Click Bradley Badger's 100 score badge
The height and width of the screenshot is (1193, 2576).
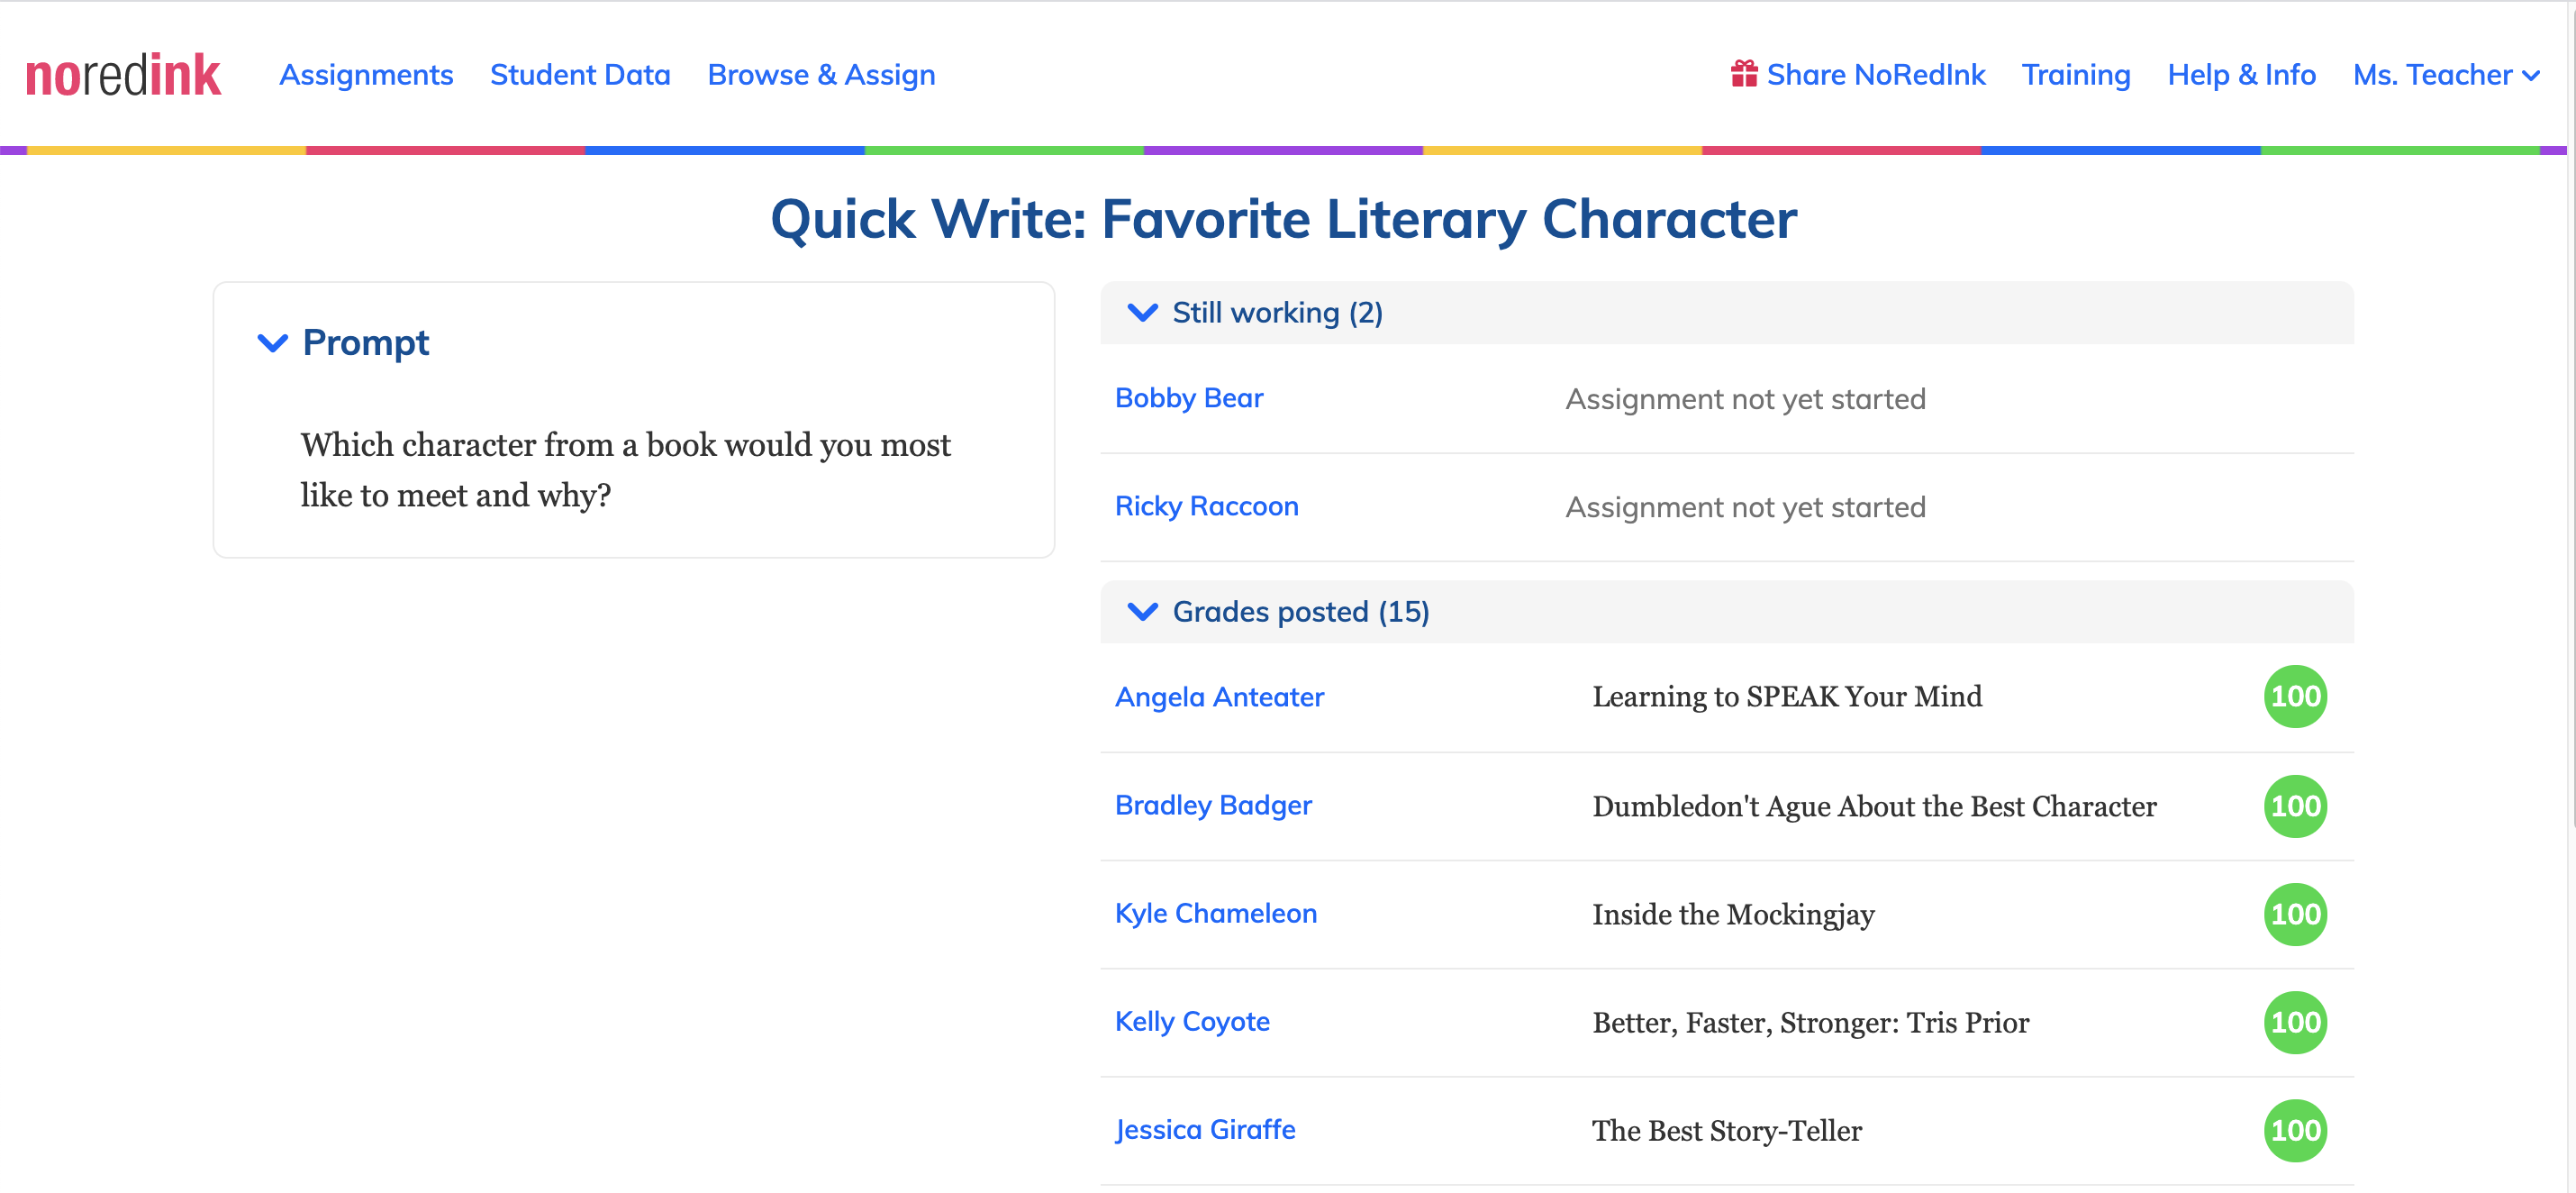(x=2295, y=806)
